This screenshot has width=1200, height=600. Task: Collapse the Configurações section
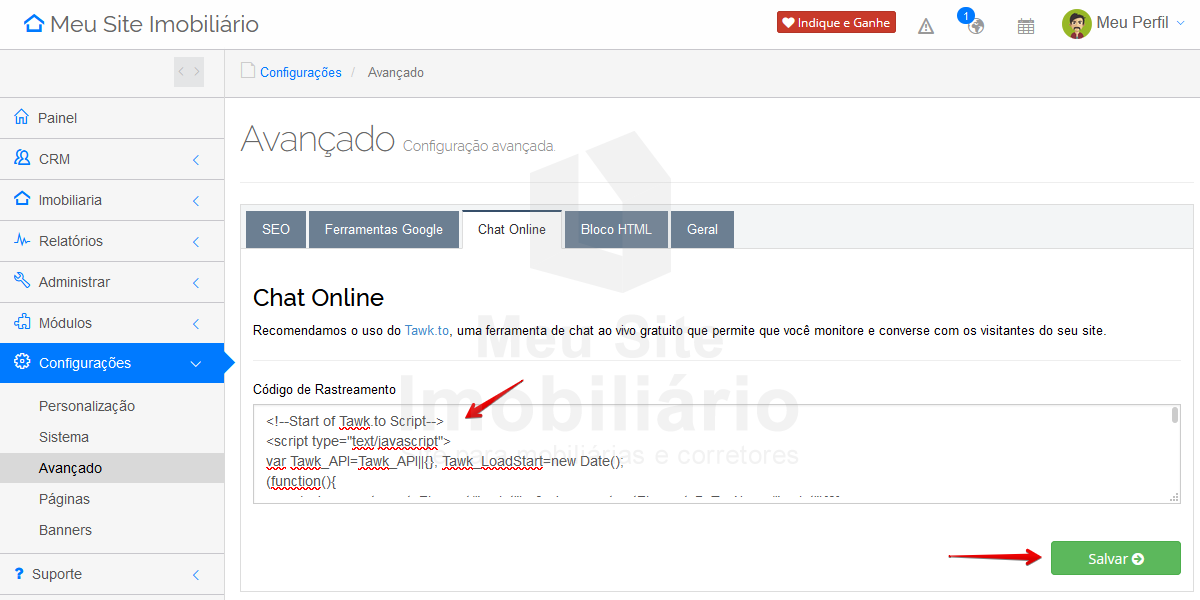click(196, 364)
